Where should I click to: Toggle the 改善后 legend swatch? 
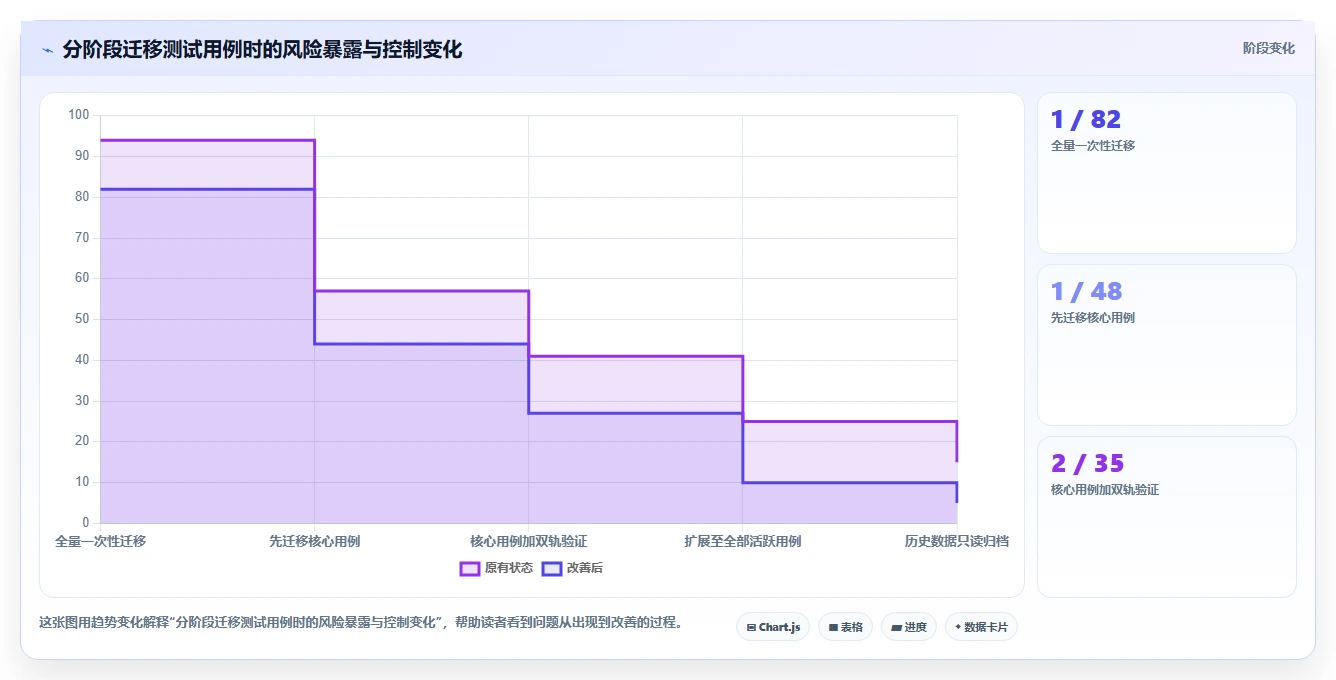pyautogui.click(x=552, y=568)
